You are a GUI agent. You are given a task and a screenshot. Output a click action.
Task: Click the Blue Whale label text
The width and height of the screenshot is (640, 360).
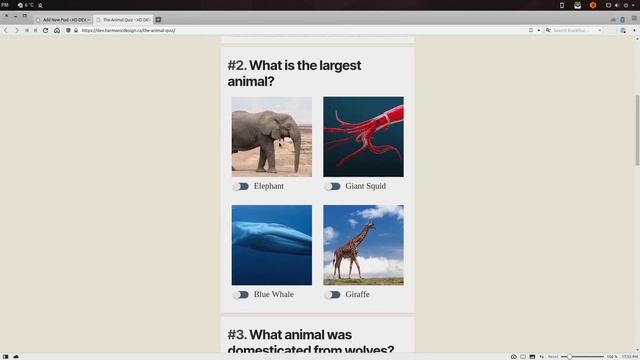coord(273,294)
